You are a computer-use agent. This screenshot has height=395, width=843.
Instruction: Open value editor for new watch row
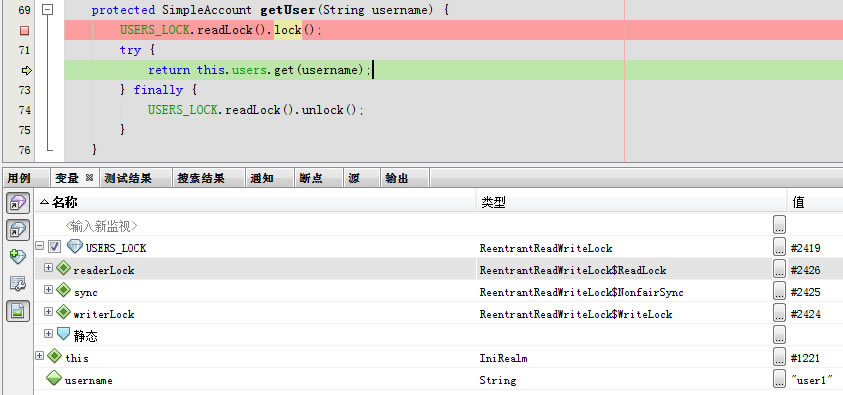(780, 225)
